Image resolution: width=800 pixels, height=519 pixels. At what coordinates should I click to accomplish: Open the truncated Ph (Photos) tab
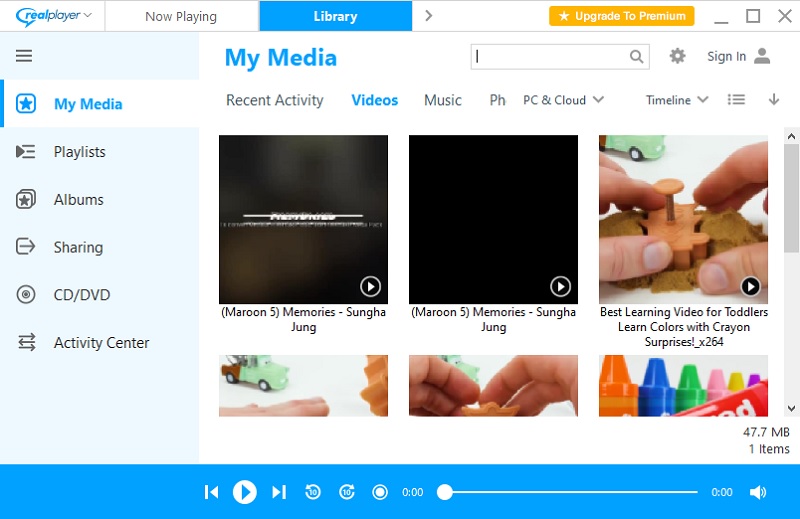tap(497, 100)
